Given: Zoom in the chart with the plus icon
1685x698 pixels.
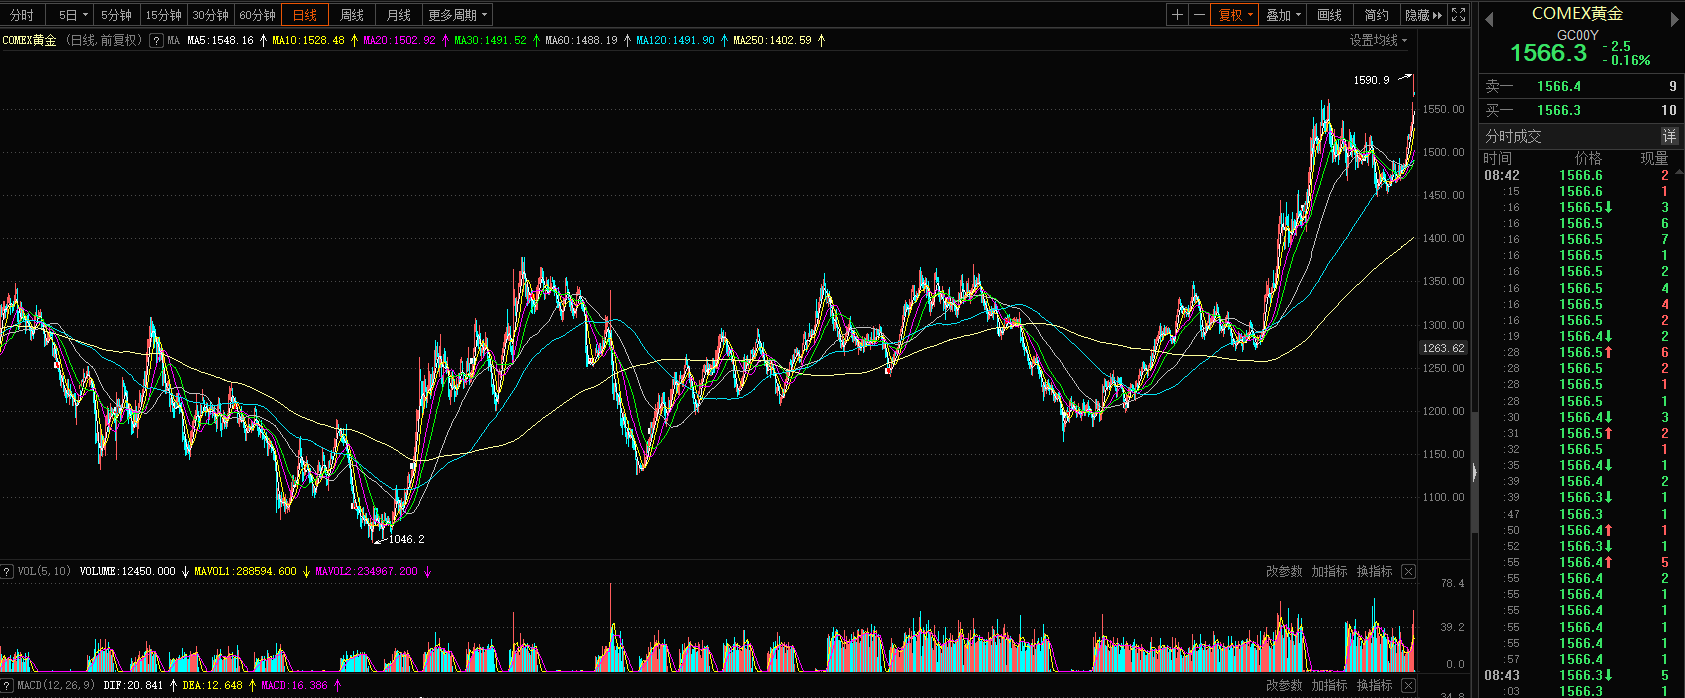Looking at the screenshot, I should (x=1178, y=15).
